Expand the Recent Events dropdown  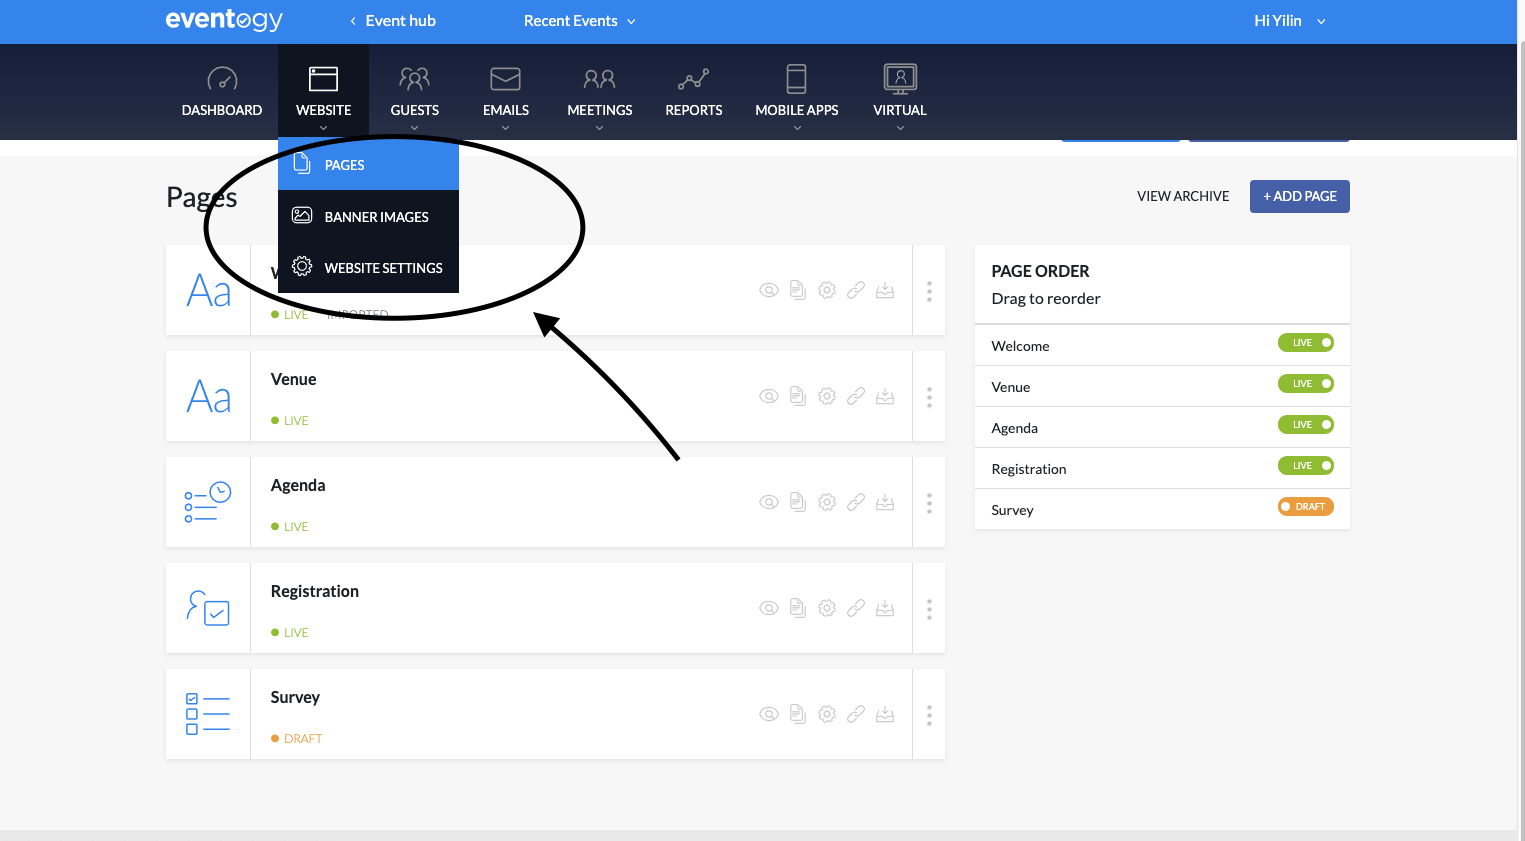click(x=579, y=21)
